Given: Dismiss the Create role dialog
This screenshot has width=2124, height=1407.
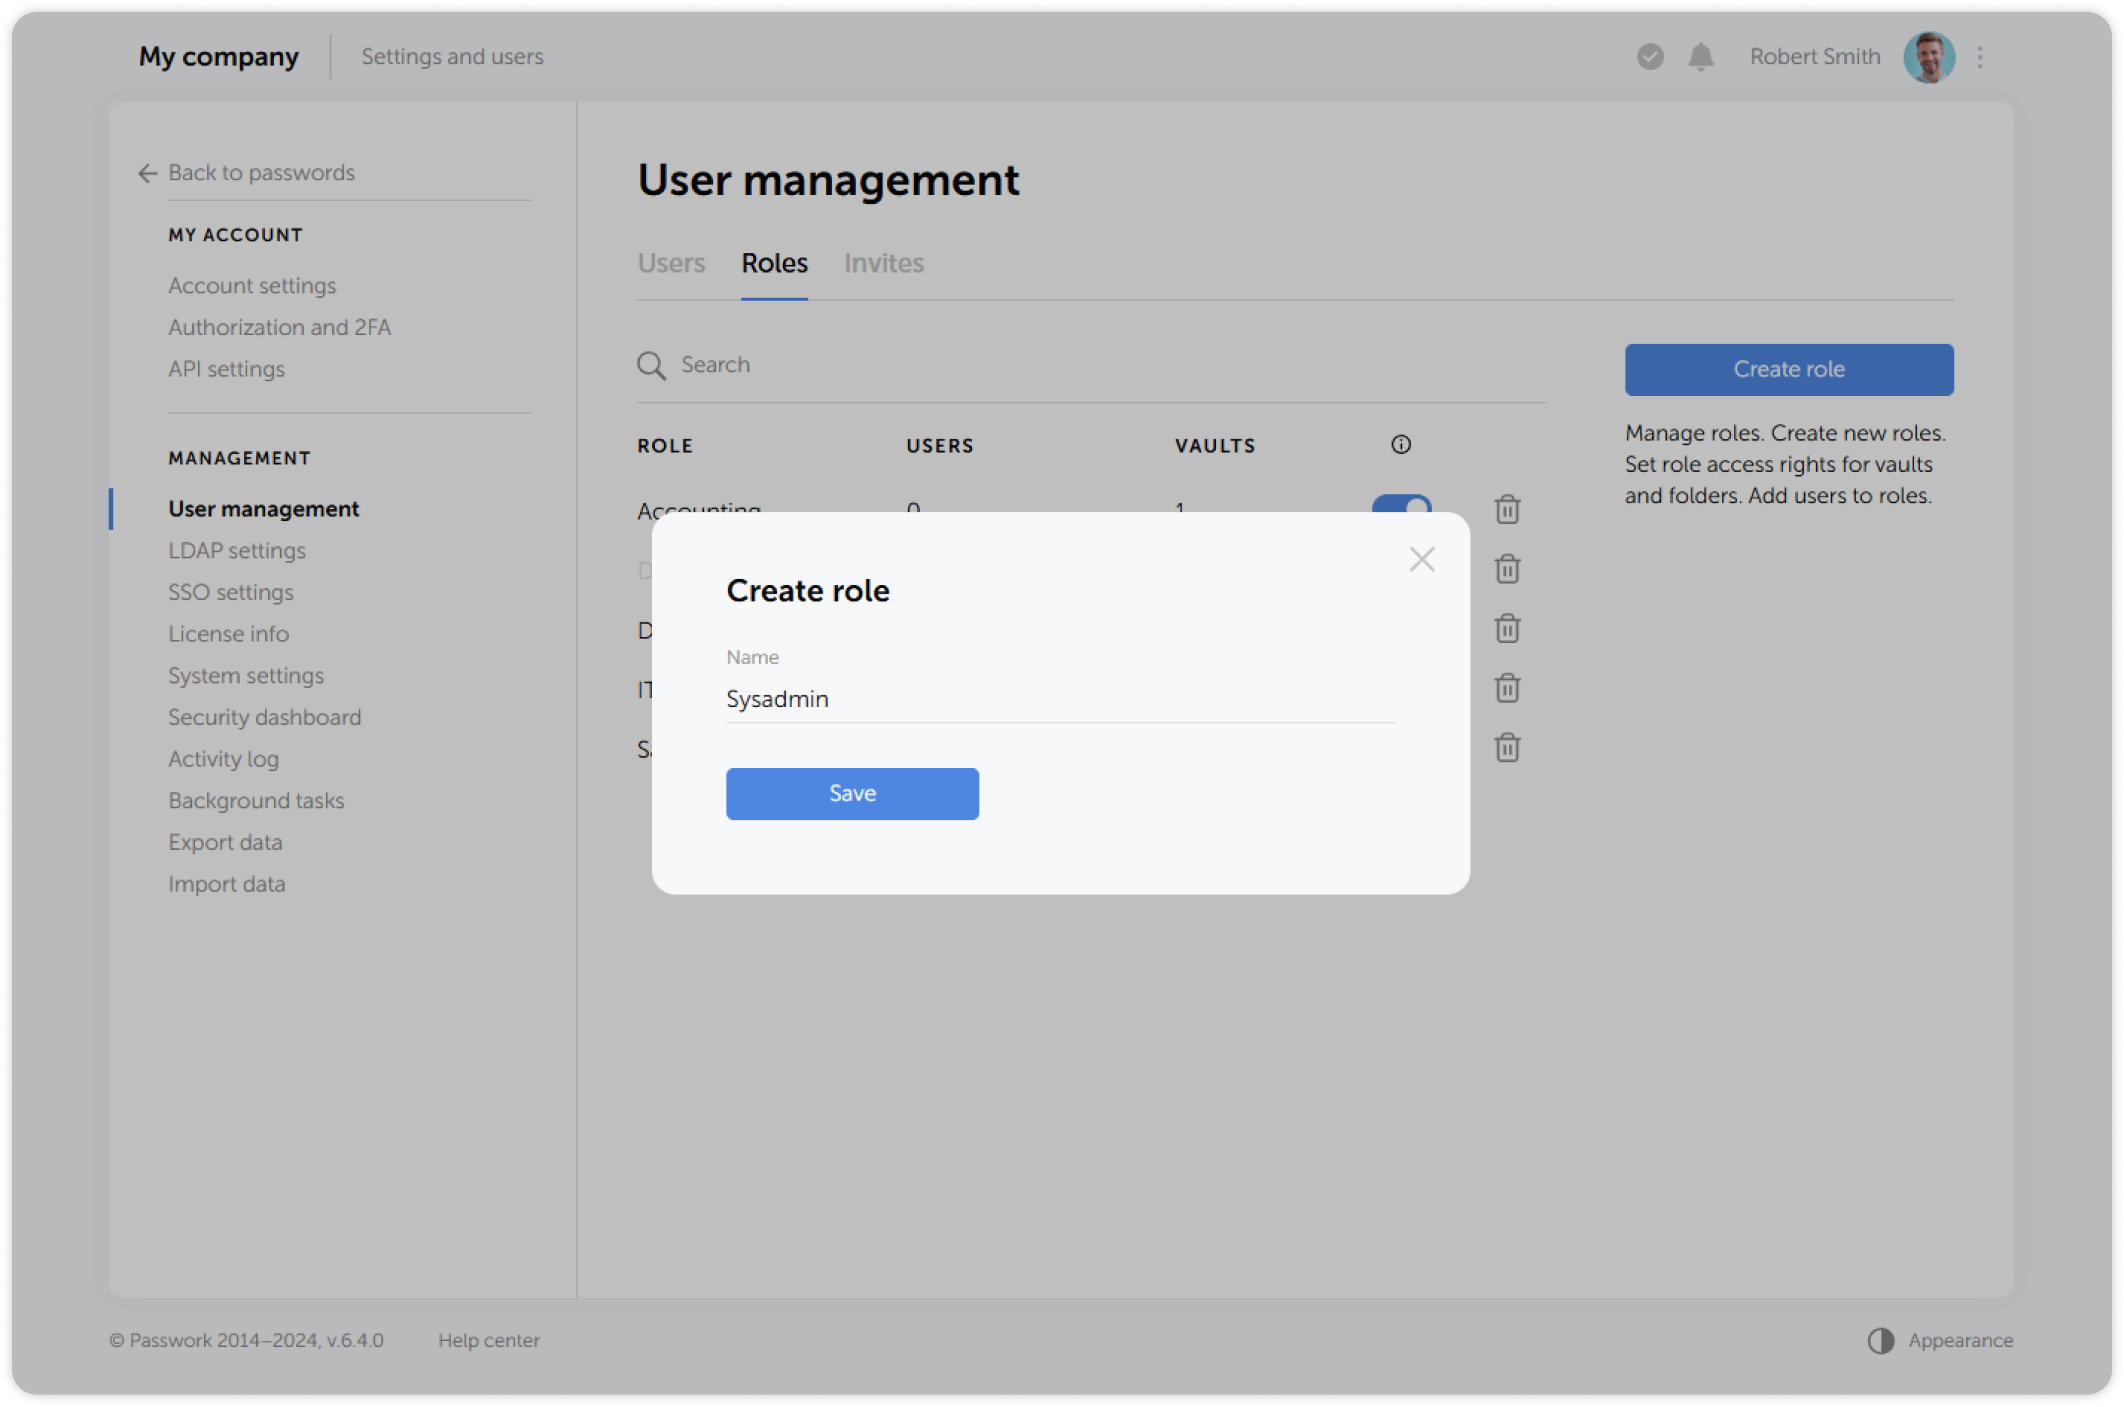Looking at the screenshot, I should coord(1421,559).
